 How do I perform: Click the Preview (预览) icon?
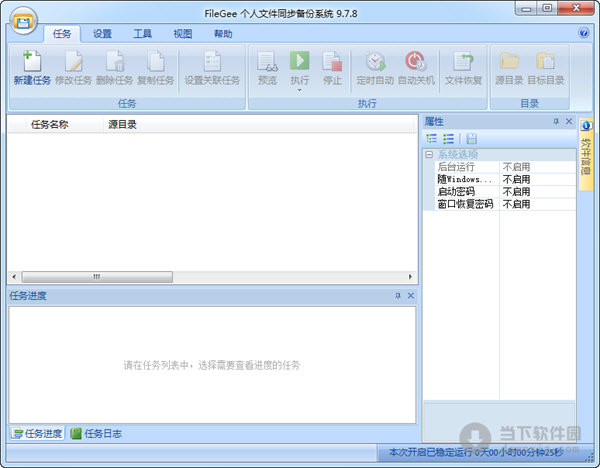[267, 61]
